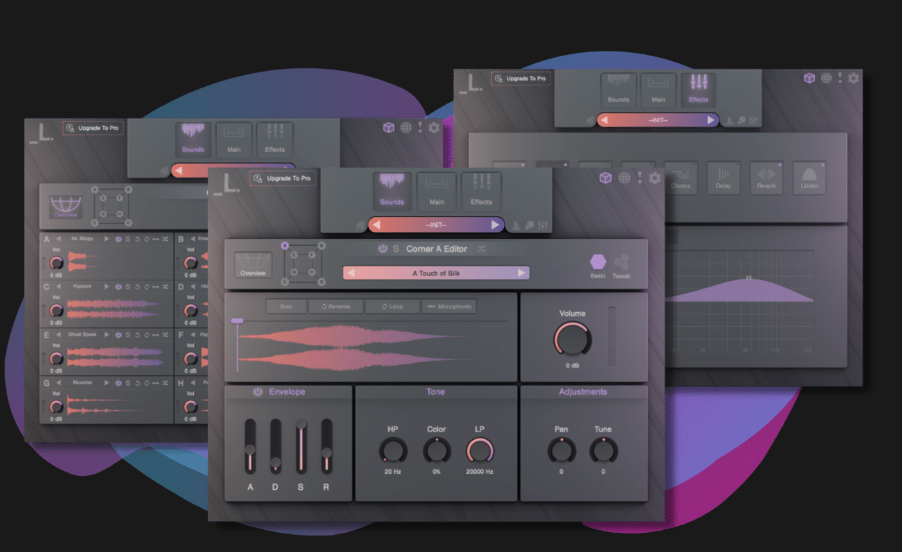Toggle the Envelope power button
The image size is (902, 552).
pyautogui.click(x=257, y=392)
